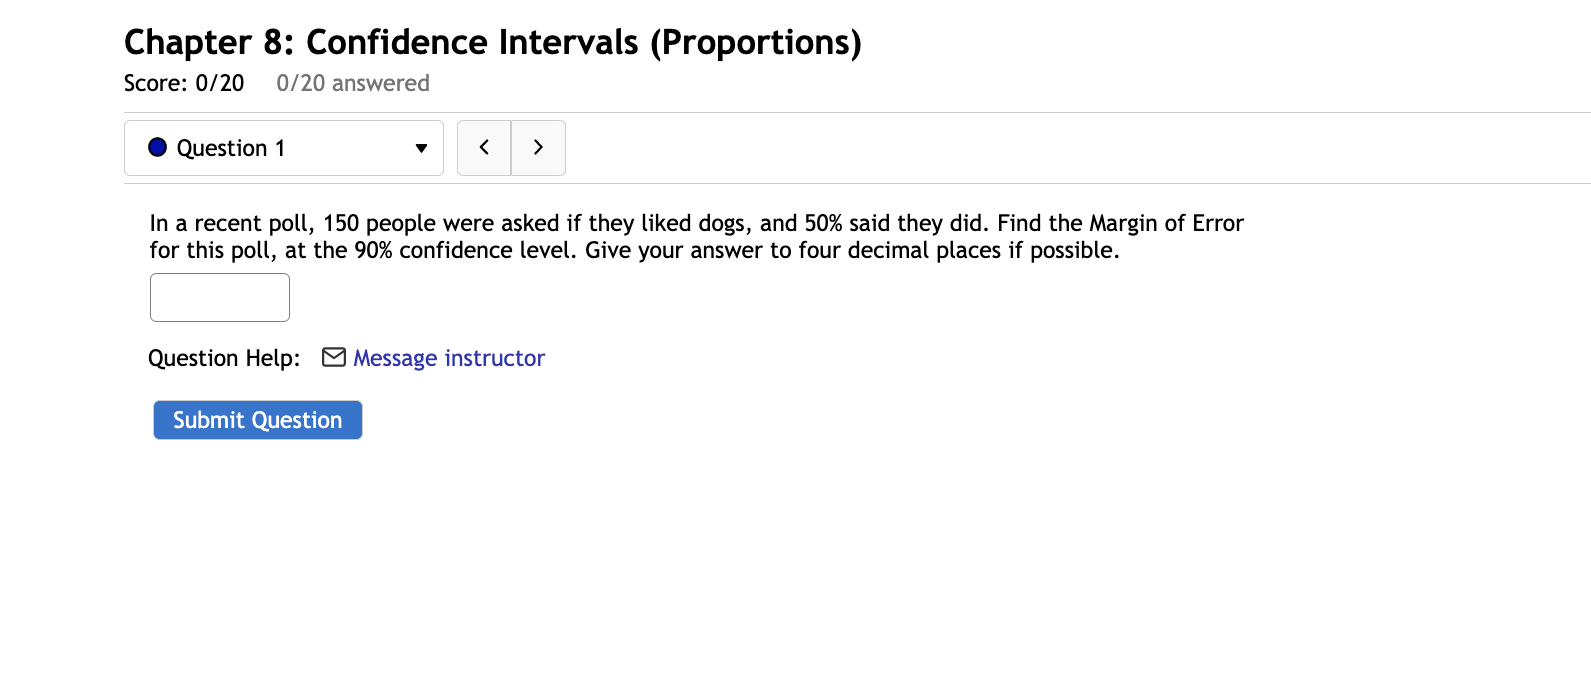Click the caret on the question picker
The width and height of the screenshot is (1591, 696).
pyautogui.click(x=421, y=148)
